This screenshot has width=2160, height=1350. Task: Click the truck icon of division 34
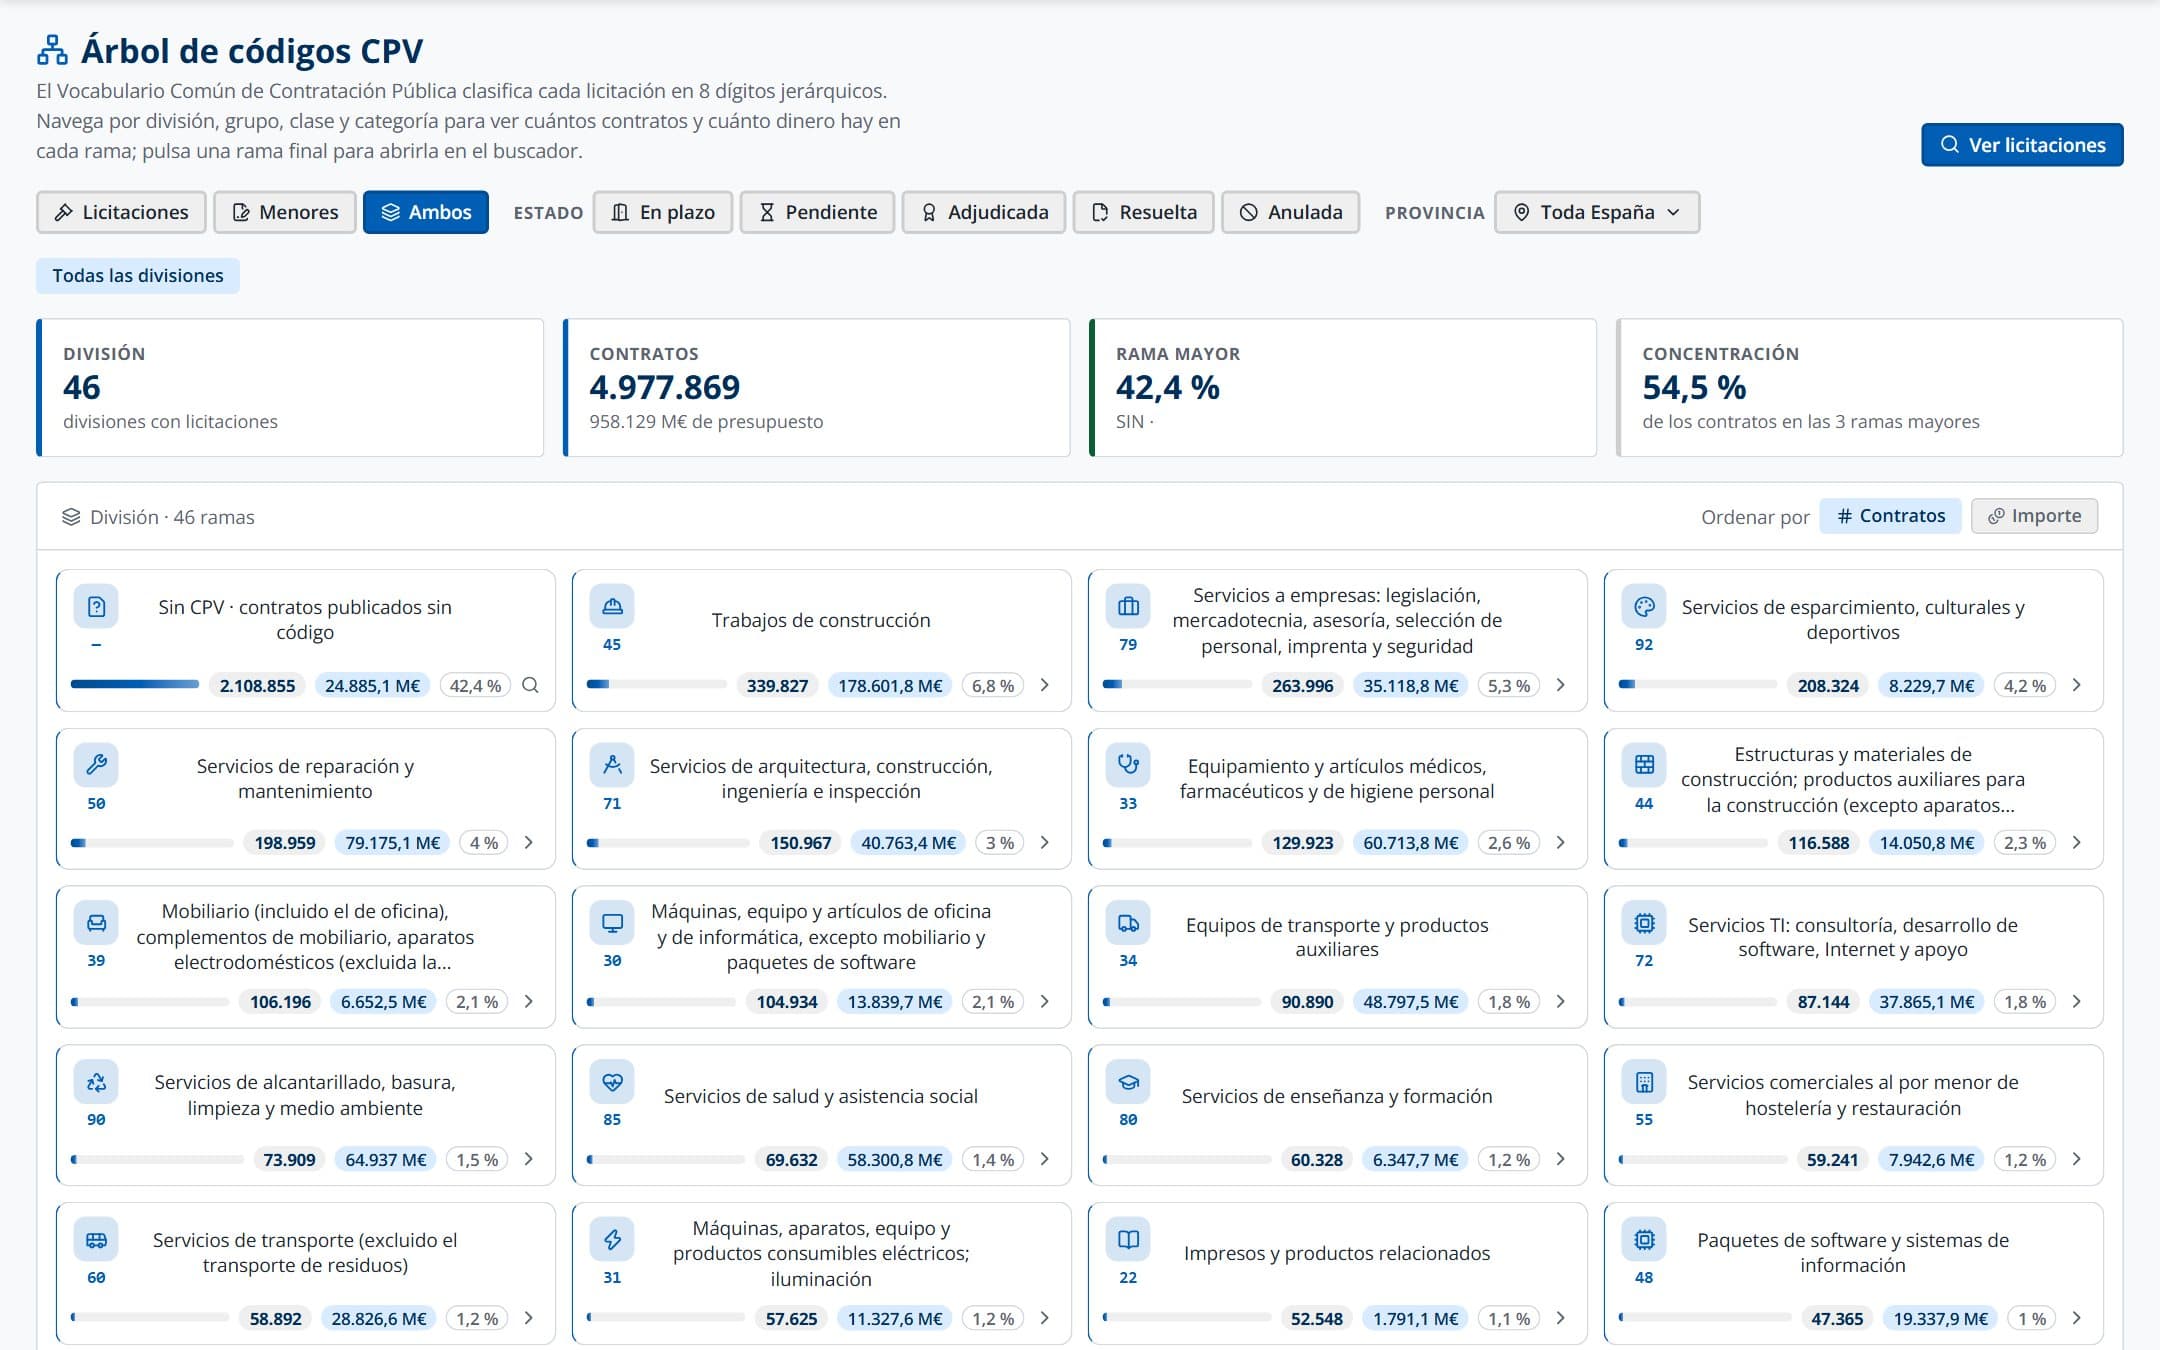1128,922
